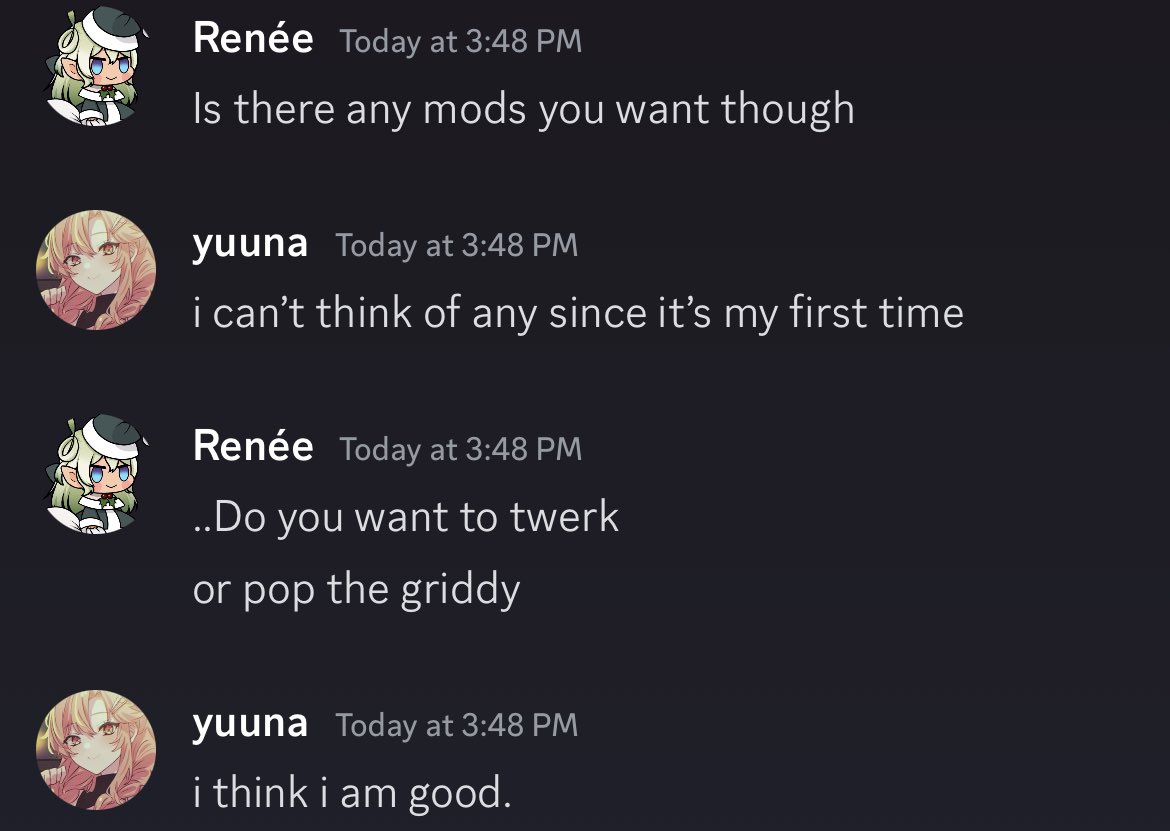
Task: Open yuuna's avatar beside 'i think i am good'
Action: point(96,750)
